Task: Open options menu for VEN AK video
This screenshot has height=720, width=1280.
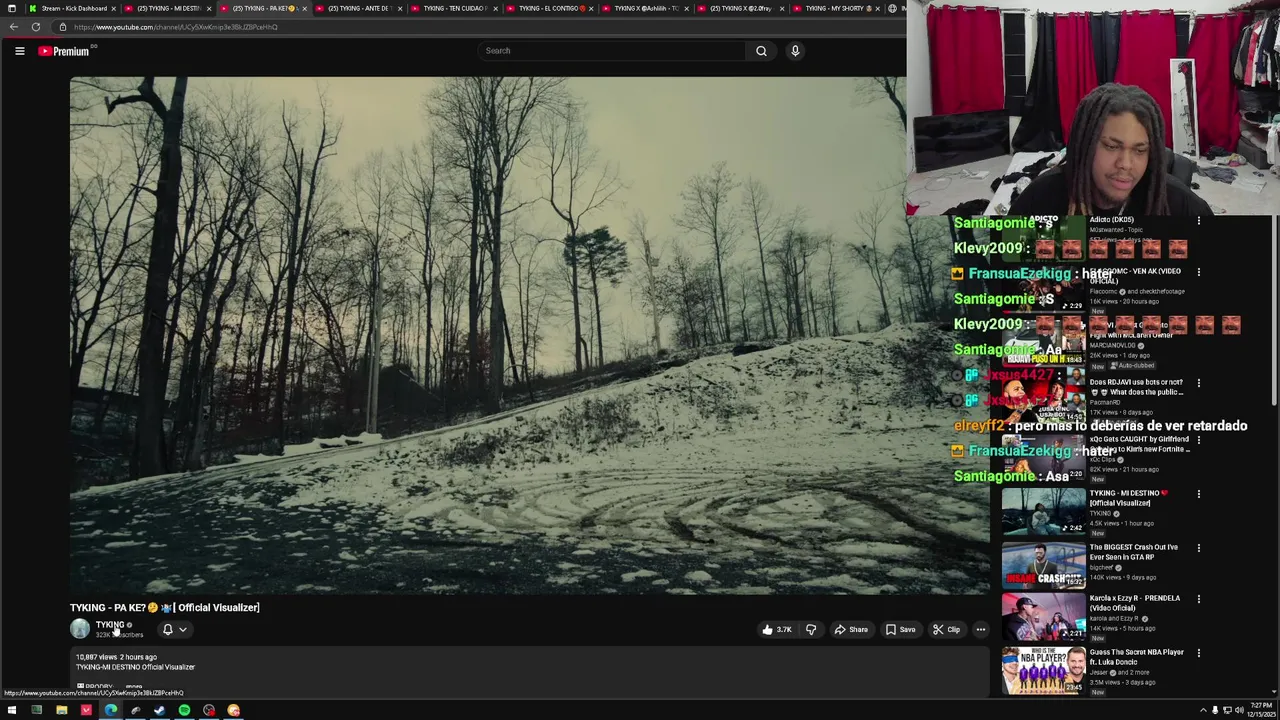Action: point(1199,272)
